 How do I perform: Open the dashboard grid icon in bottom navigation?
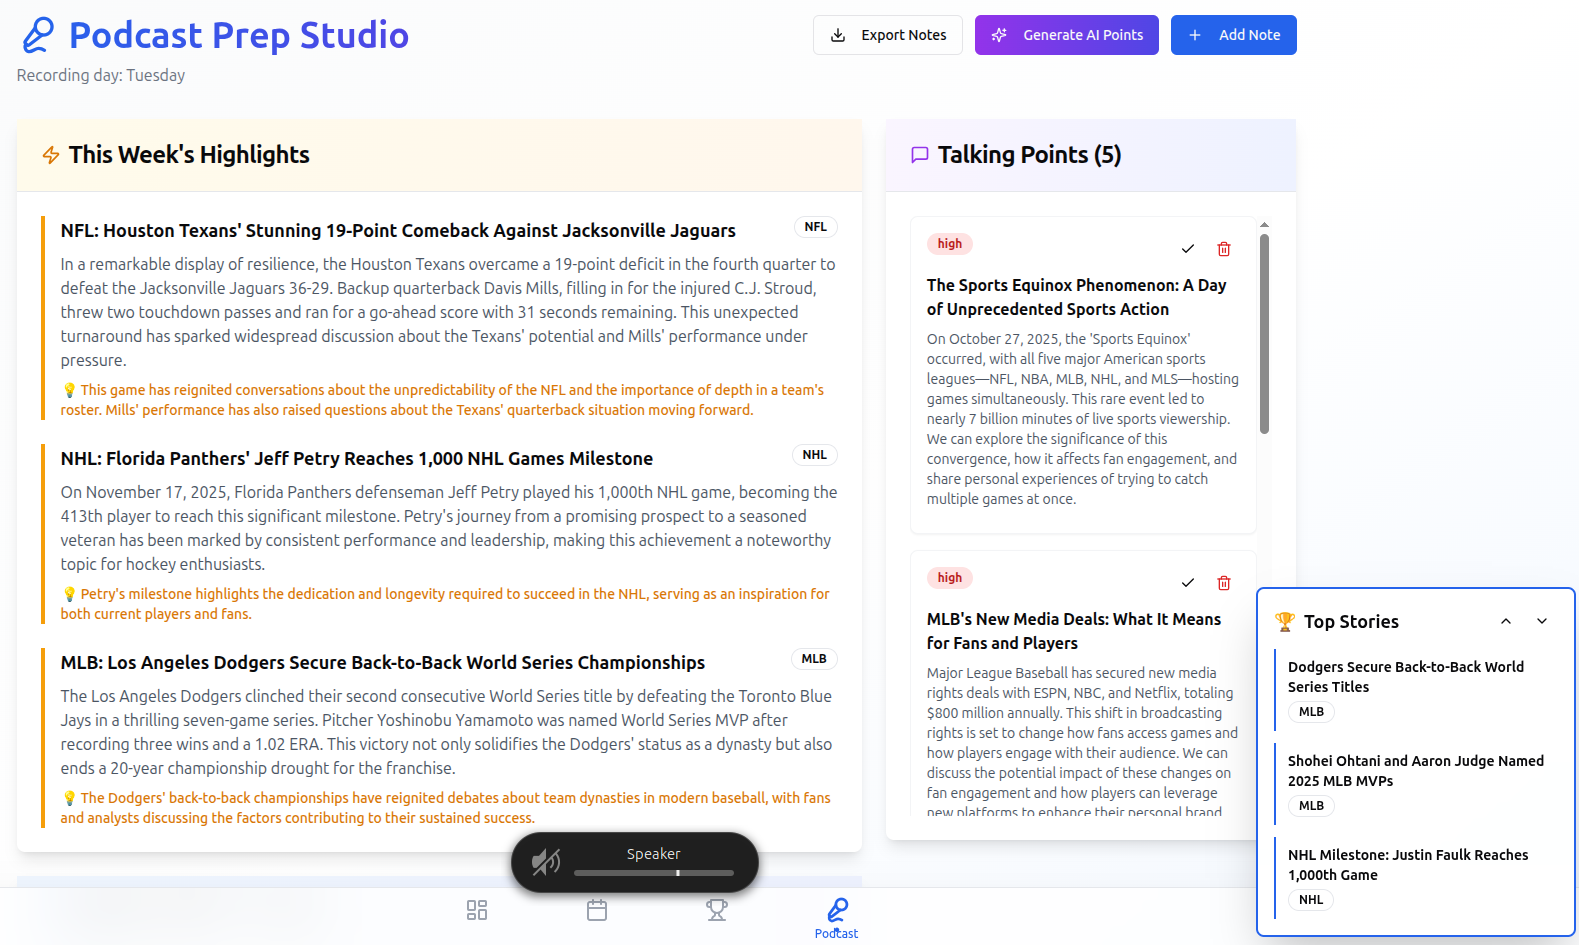click(x=477, y=910)
